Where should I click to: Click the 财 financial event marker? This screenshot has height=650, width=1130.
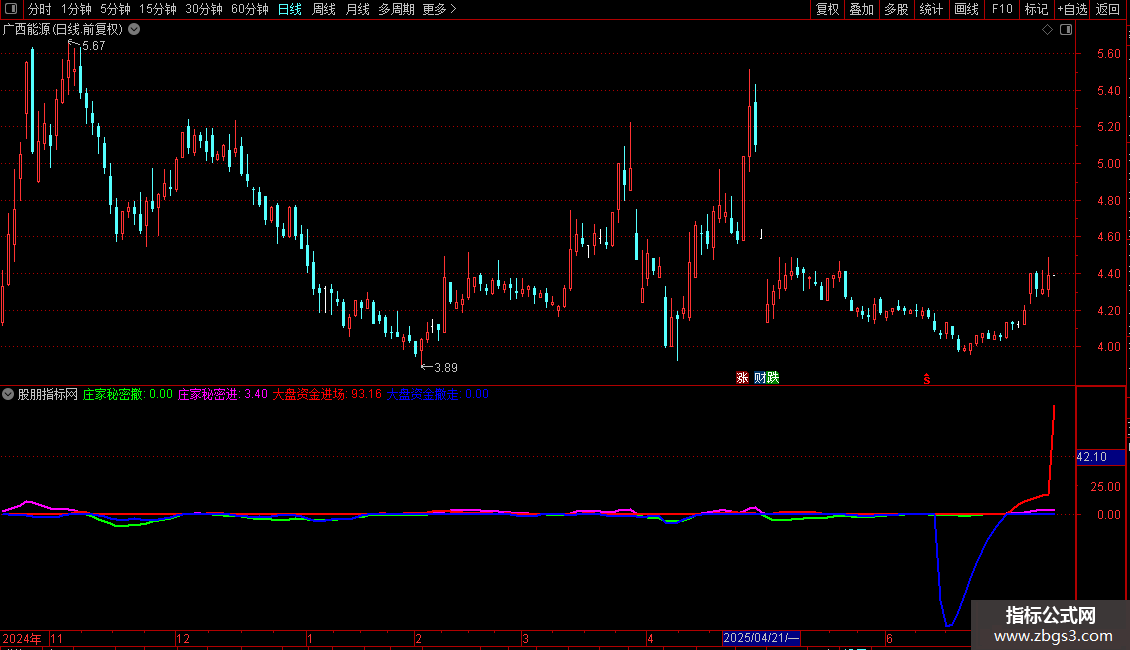[760, 378]
